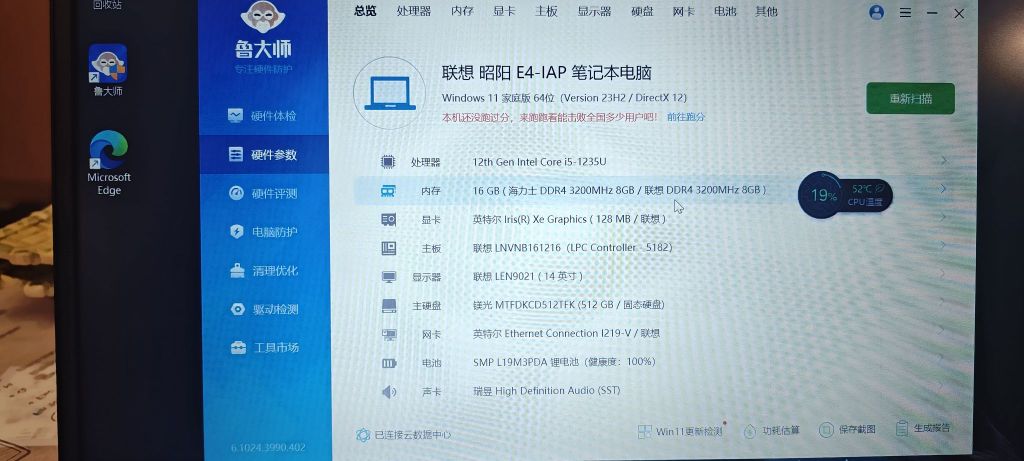The image size is (1024, 461).
Task: Click 英特尔 Iris(R) Xe Graphics text
Action: 530,219
